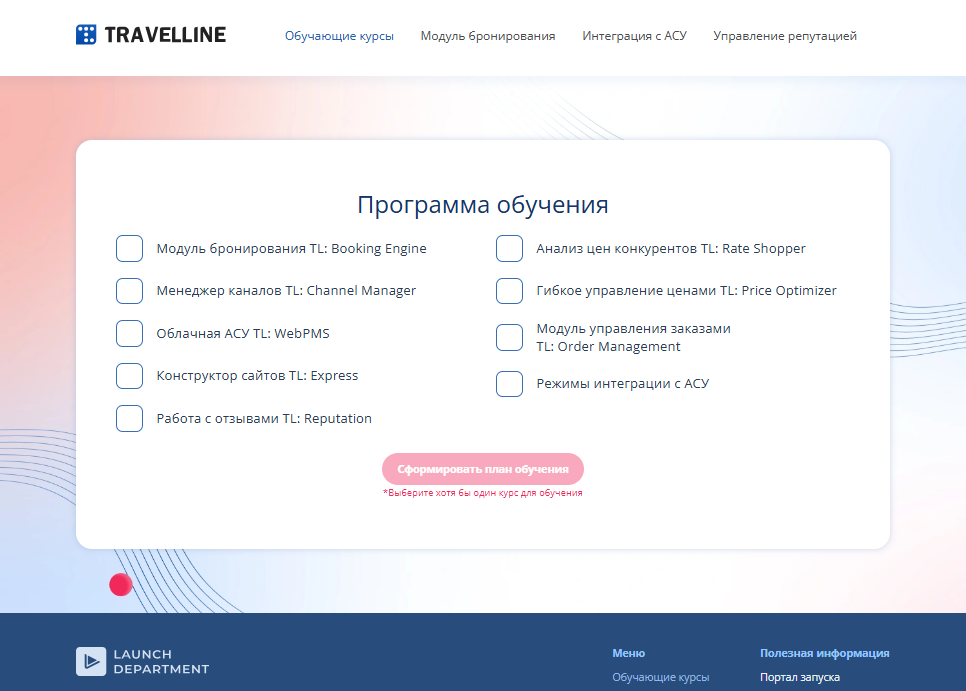Open Интеграция с АСУ nav item
This screenshot has height=691, width=966.
pyautogui.click(x=635, y=36)
